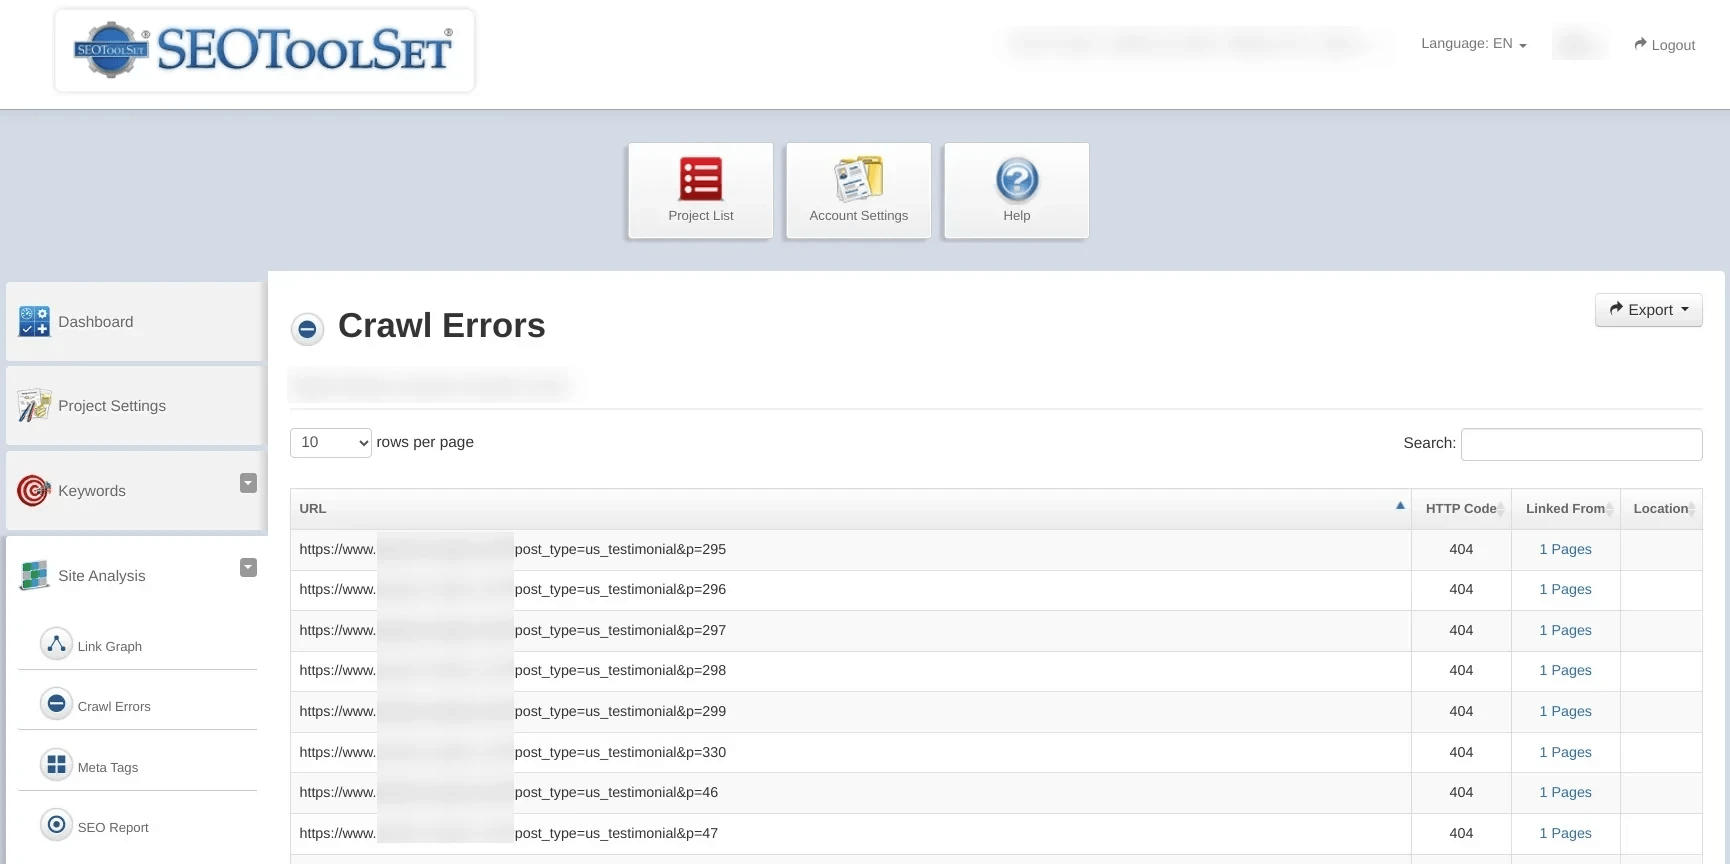The width and height of the screenshot is (1730, 864).
Task: Sort table by Location column
Action: point(1661,509)
